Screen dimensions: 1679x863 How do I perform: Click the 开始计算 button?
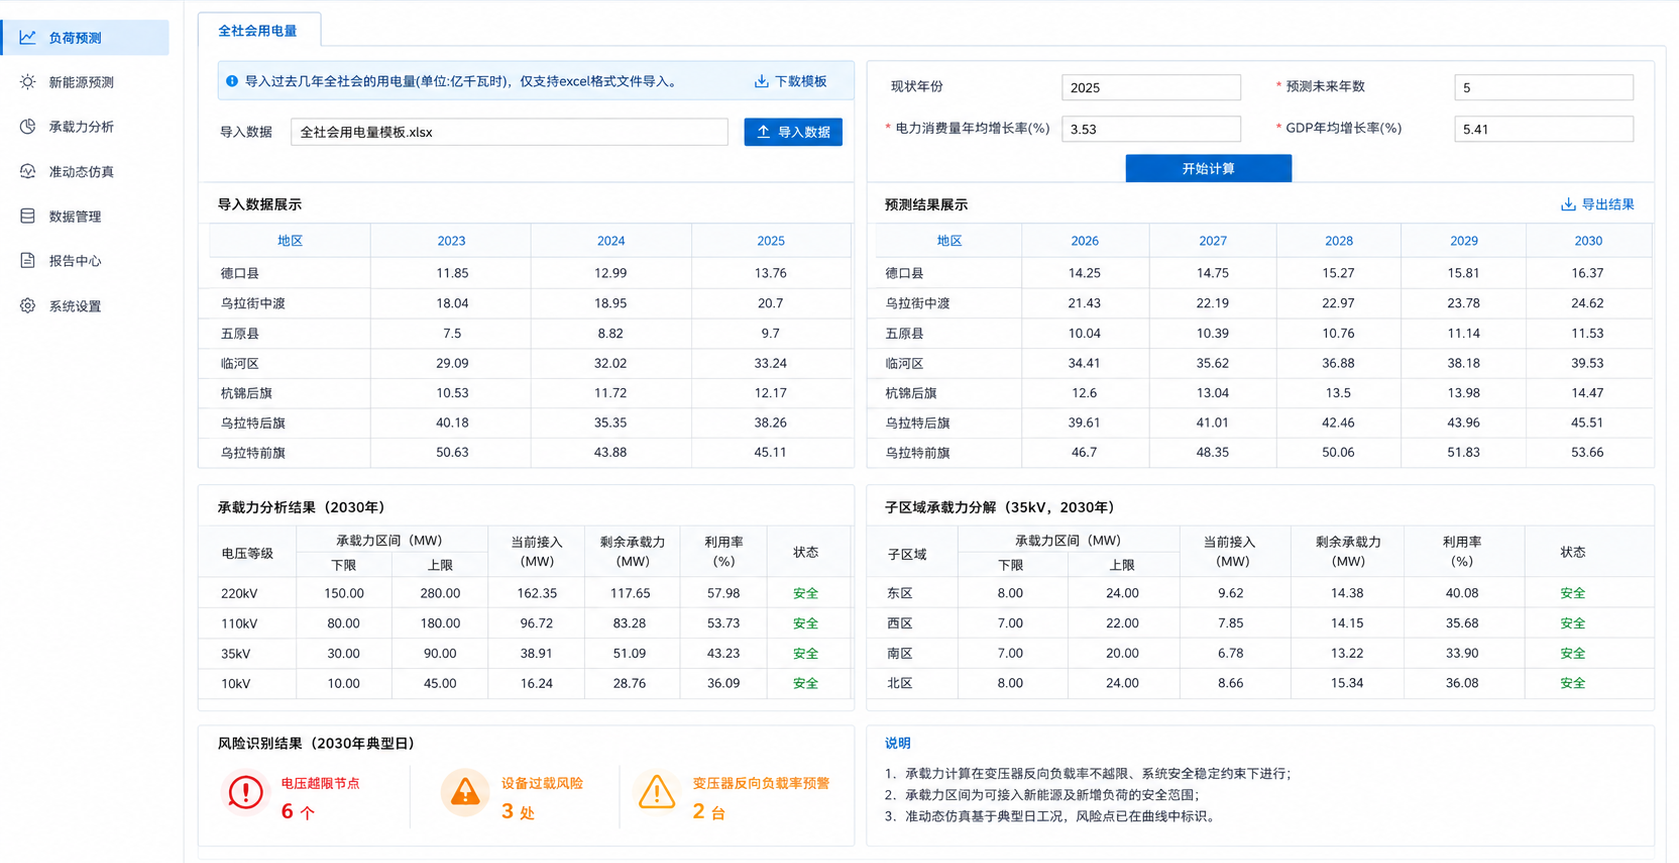coord(1208,168)
